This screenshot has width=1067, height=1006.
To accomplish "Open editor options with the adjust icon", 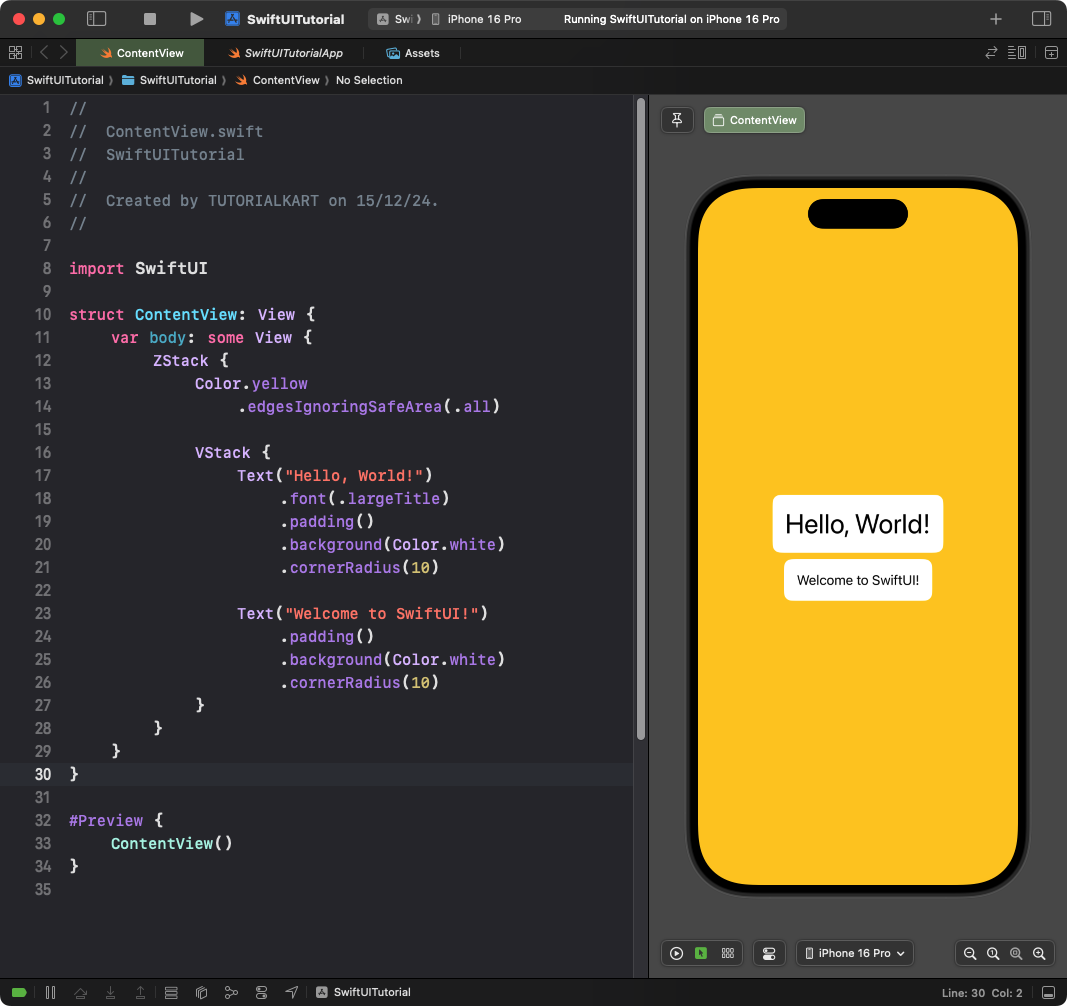I will (x=1016, y=52).
